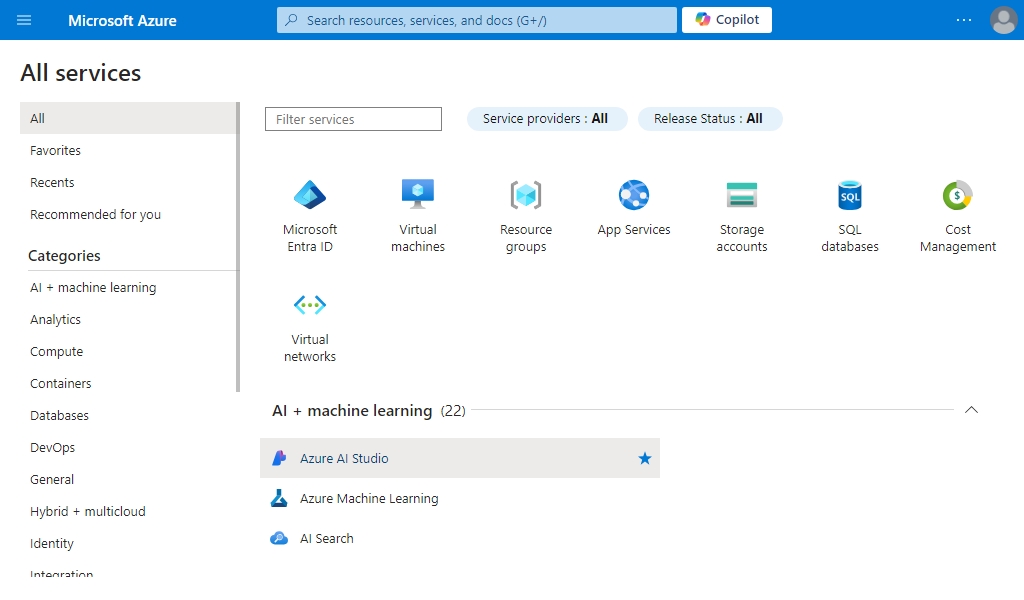This screenshot has height=600, width=1024.
Task: Click the Storage accounts label
Action: click(742, 238)
